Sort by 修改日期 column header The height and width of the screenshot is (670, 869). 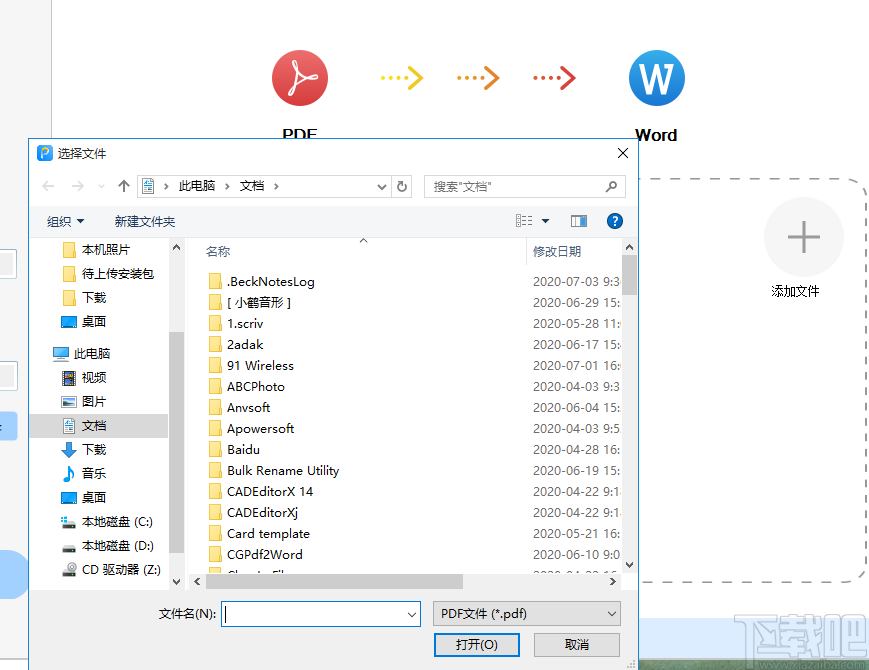click(x=557, y=252)
